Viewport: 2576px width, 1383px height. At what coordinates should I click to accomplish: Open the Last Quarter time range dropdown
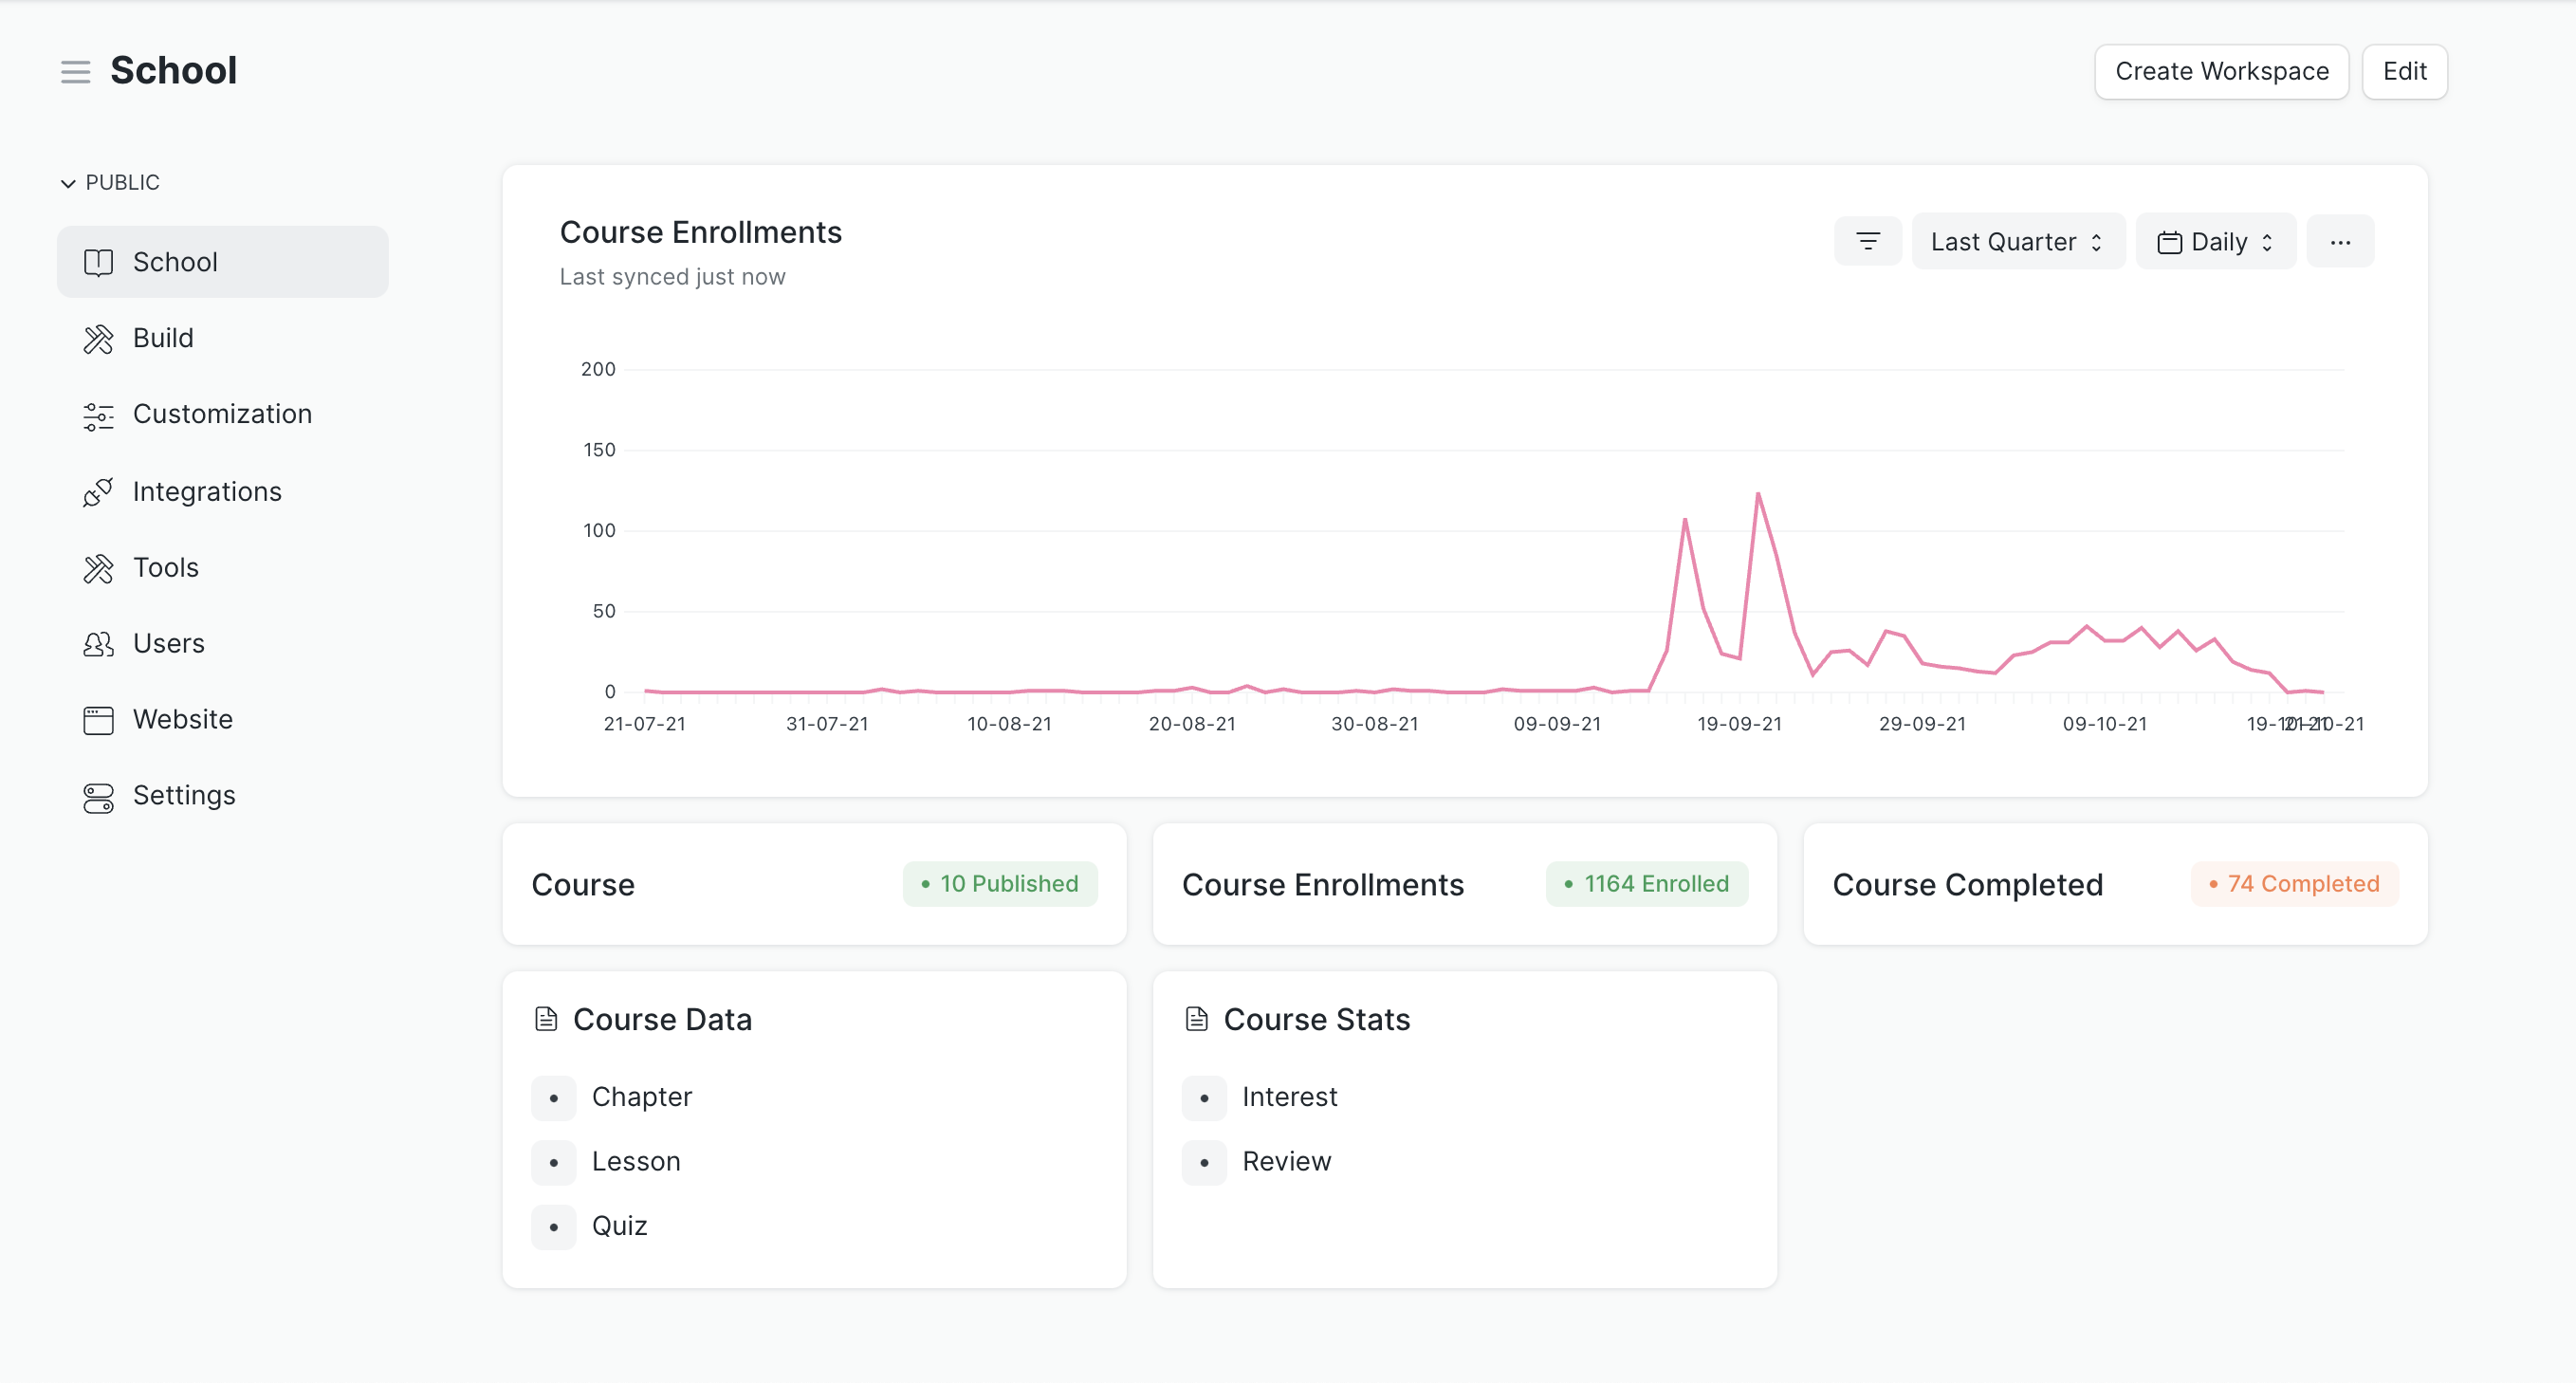tap(2017, 241)
